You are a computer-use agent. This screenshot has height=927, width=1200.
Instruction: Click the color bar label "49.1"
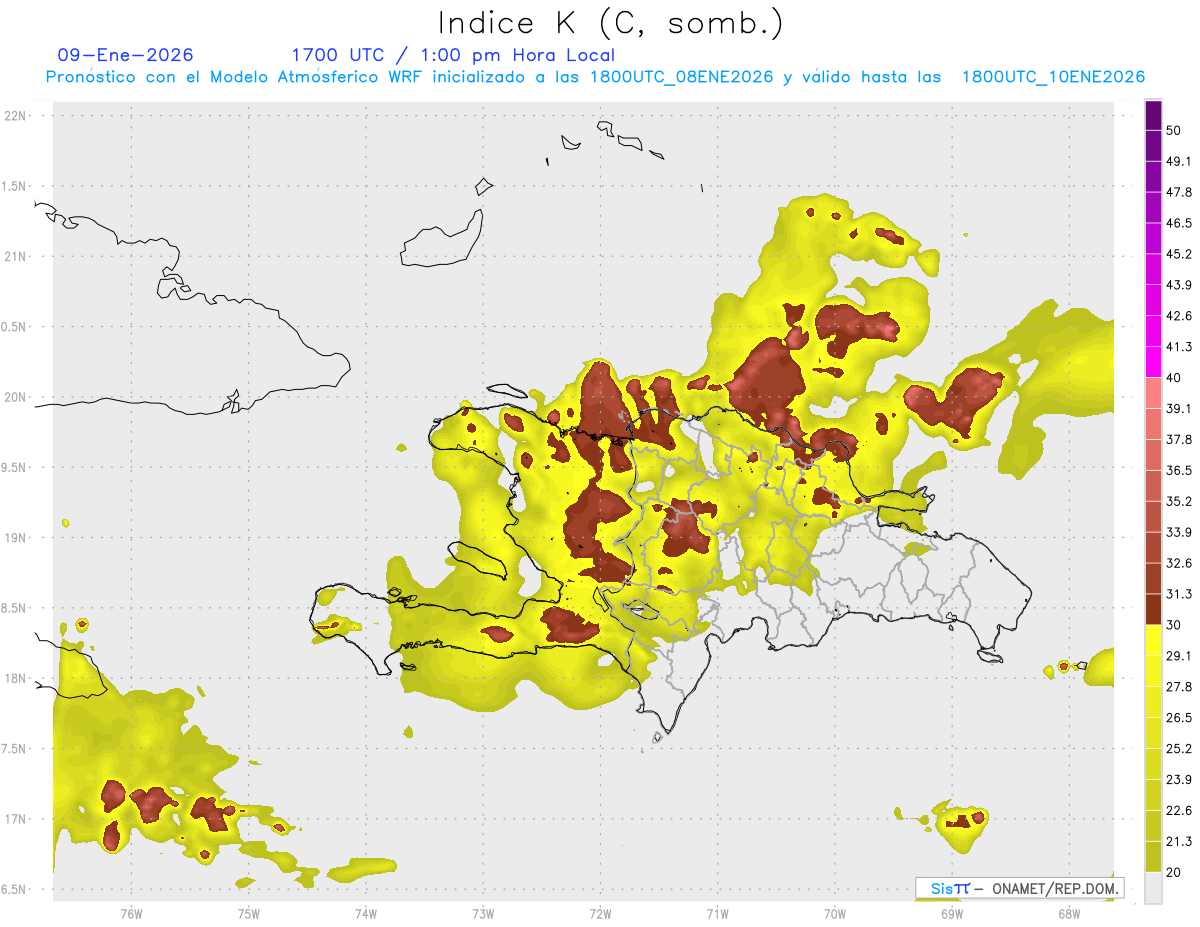pos(1179,161)
